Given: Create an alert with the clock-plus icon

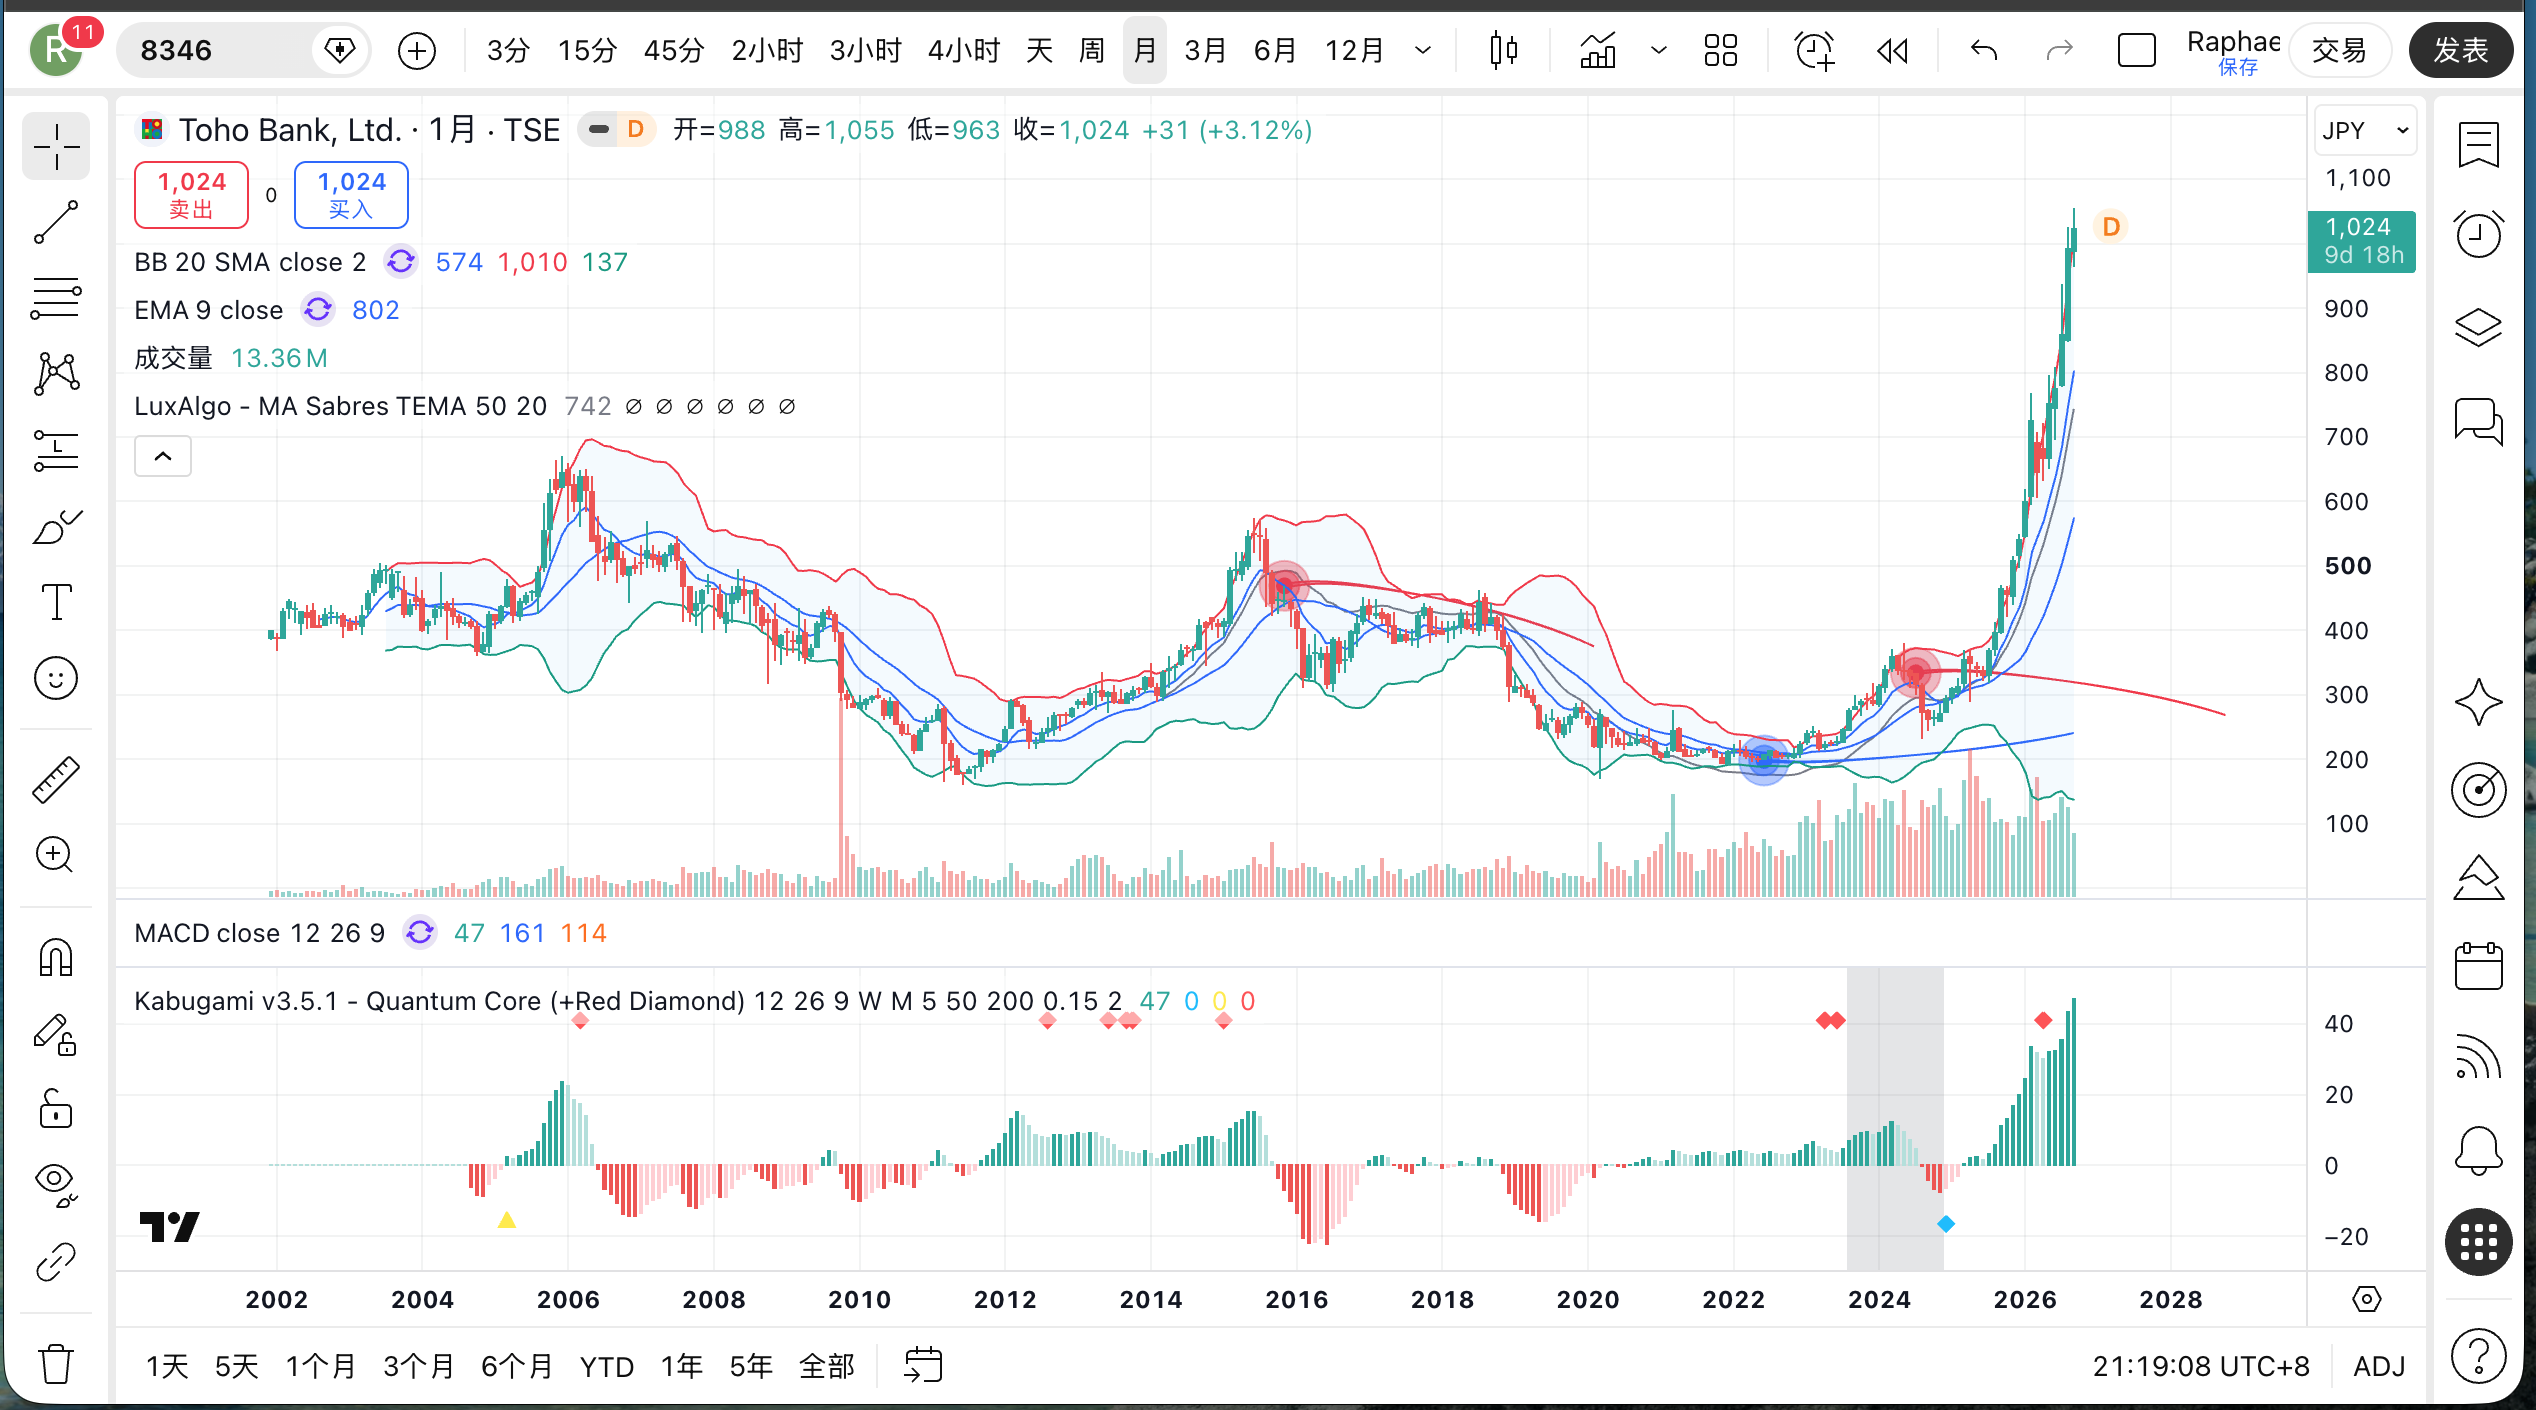Looking at the screenshot, I should click(1814, 50).
